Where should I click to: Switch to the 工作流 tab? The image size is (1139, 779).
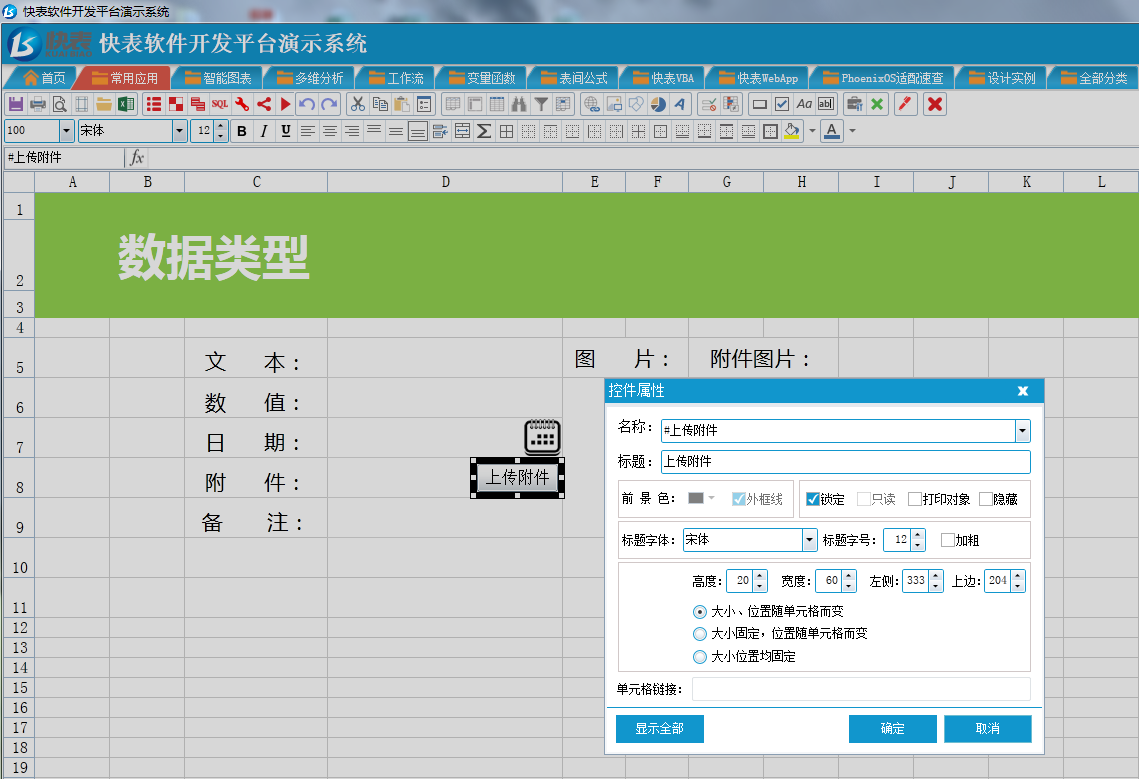[x=396, y=78]
